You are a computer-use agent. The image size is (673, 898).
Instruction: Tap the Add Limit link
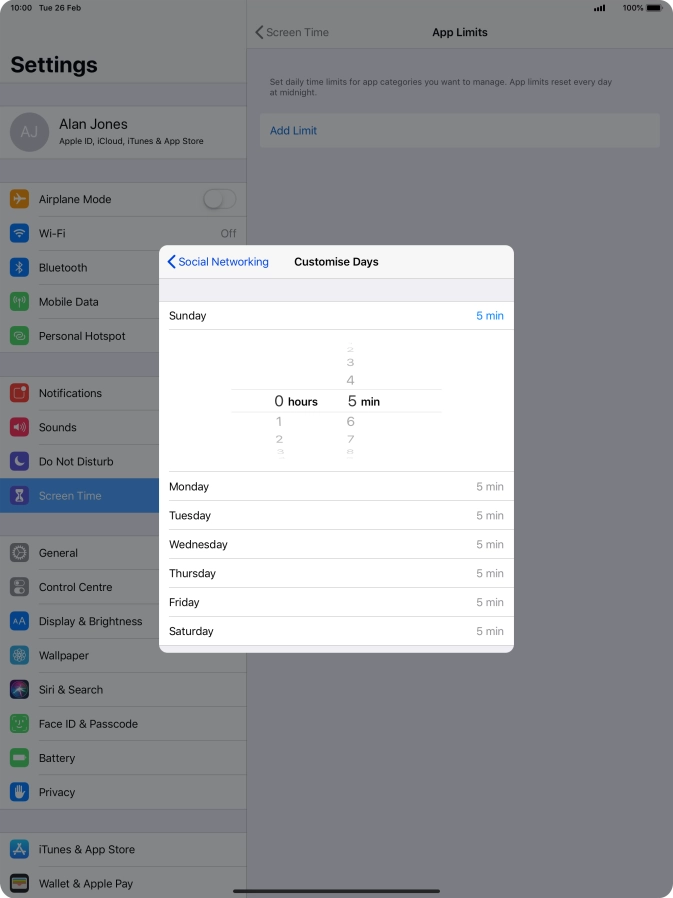tap(293, 131)
